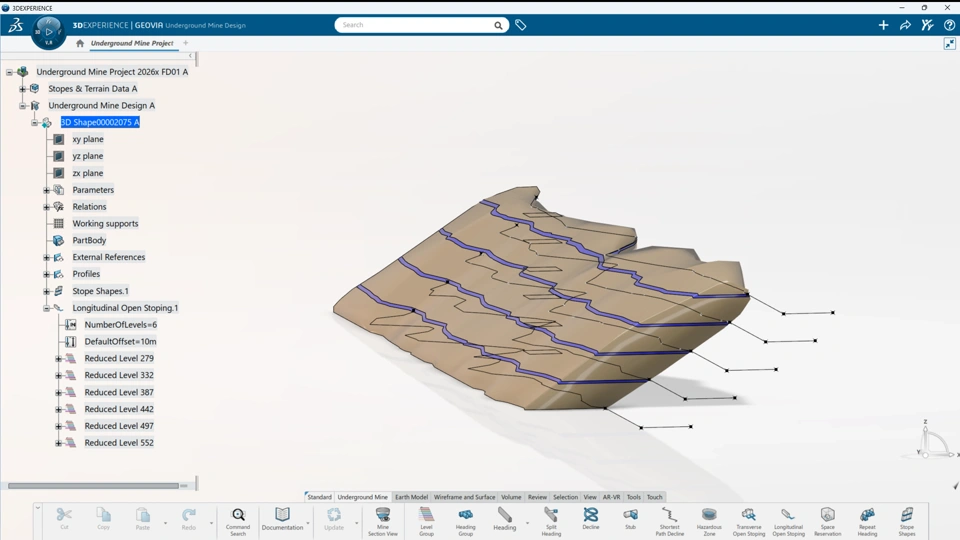The height and width of the screenshot is (540, 960).
Task: Select the PartBody tree item
Action: tap(89, 241)
